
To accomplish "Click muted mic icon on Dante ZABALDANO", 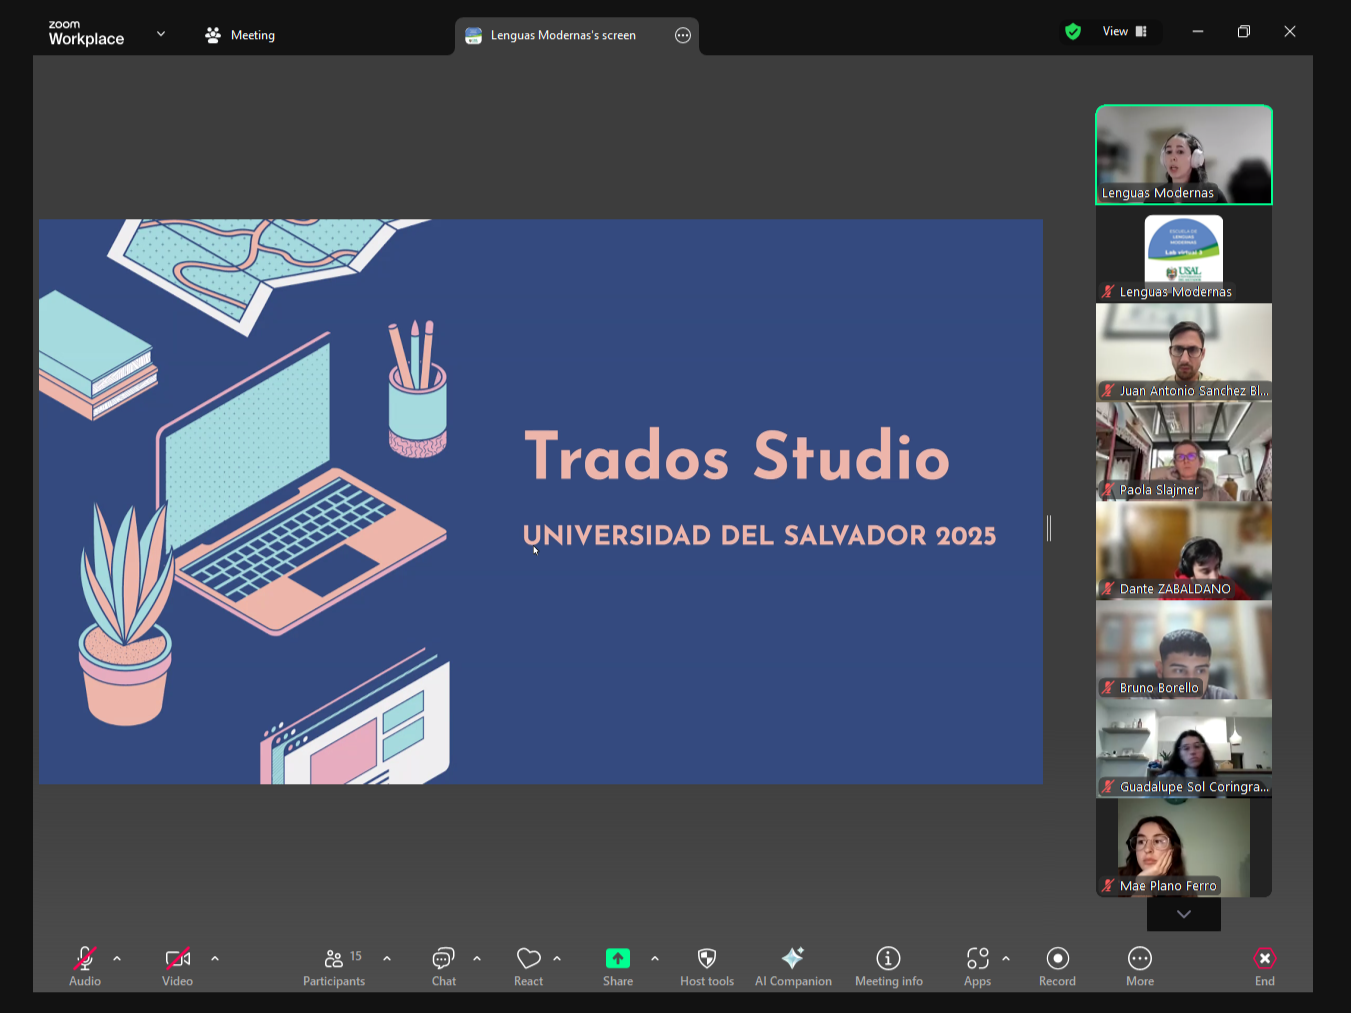I will (x=1108, y=589).
